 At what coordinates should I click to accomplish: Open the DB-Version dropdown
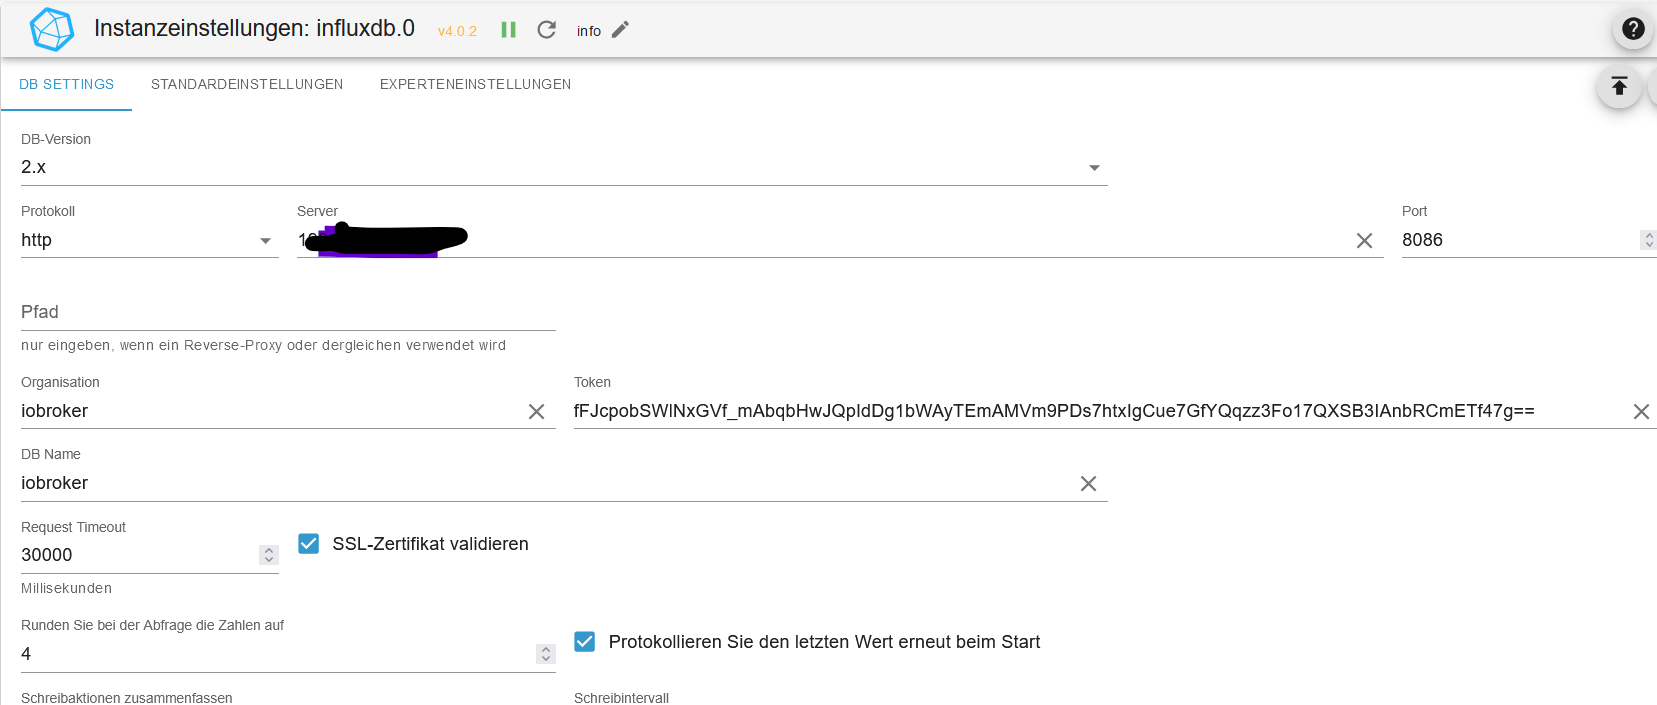(x=564, y=167)
